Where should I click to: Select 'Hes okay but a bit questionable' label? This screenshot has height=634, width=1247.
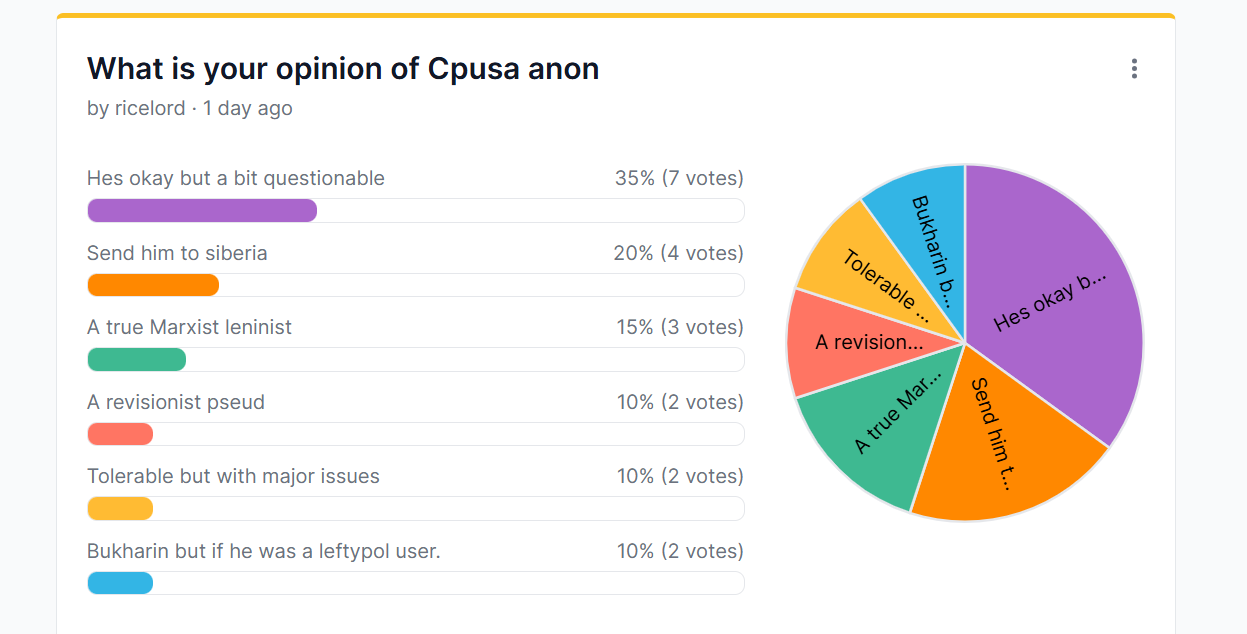(x=236, y=179)
